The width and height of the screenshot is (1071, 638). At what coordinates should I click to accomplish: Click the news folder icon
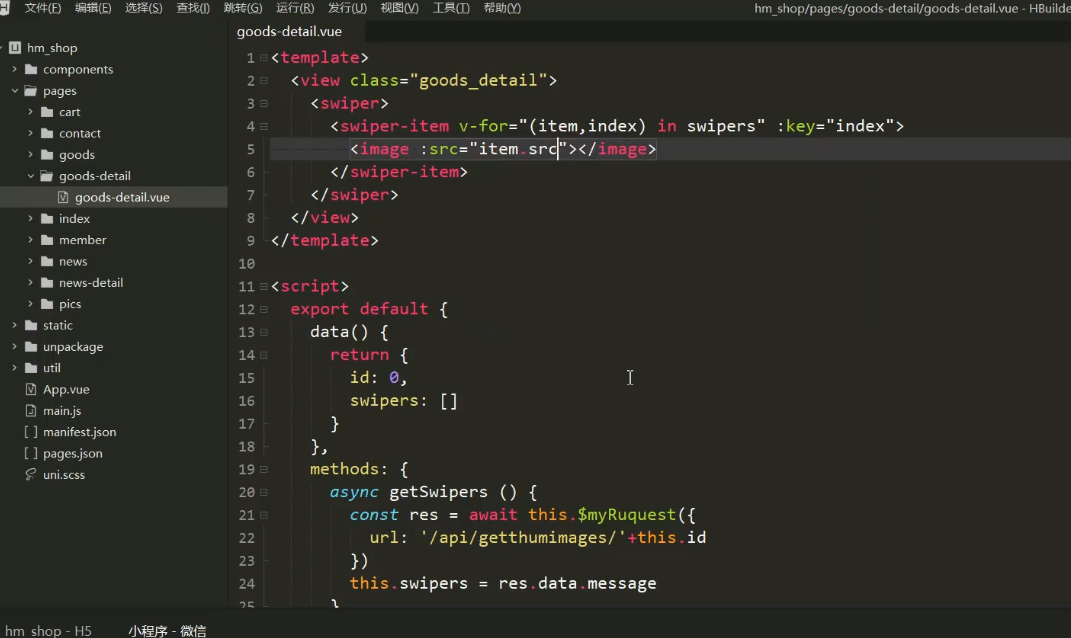tap(46, 261)
